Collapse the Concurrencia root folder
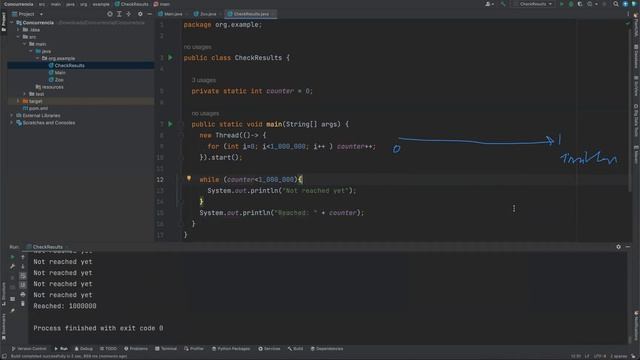This screenshot has width=640, height=360. (12, 23)
